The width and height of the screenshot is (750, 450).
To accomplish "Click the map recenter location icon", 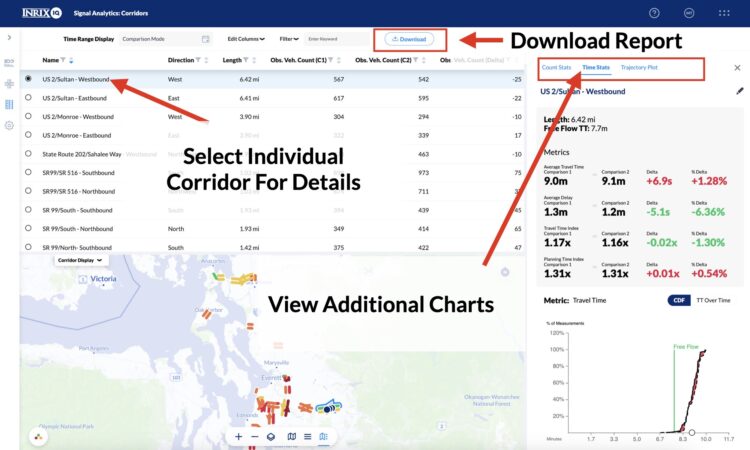I will click(505, 272).
